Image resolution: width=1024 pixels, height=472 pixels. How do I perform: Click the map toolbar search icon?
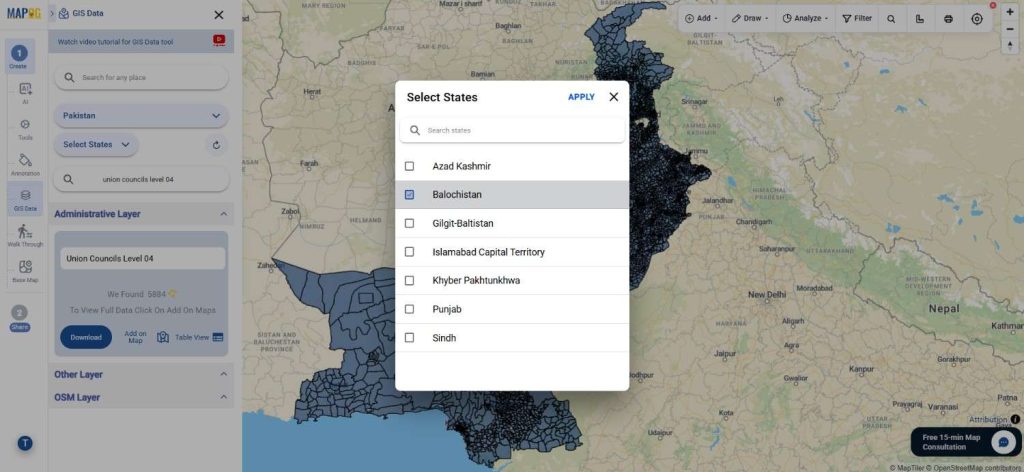[891, 19]
